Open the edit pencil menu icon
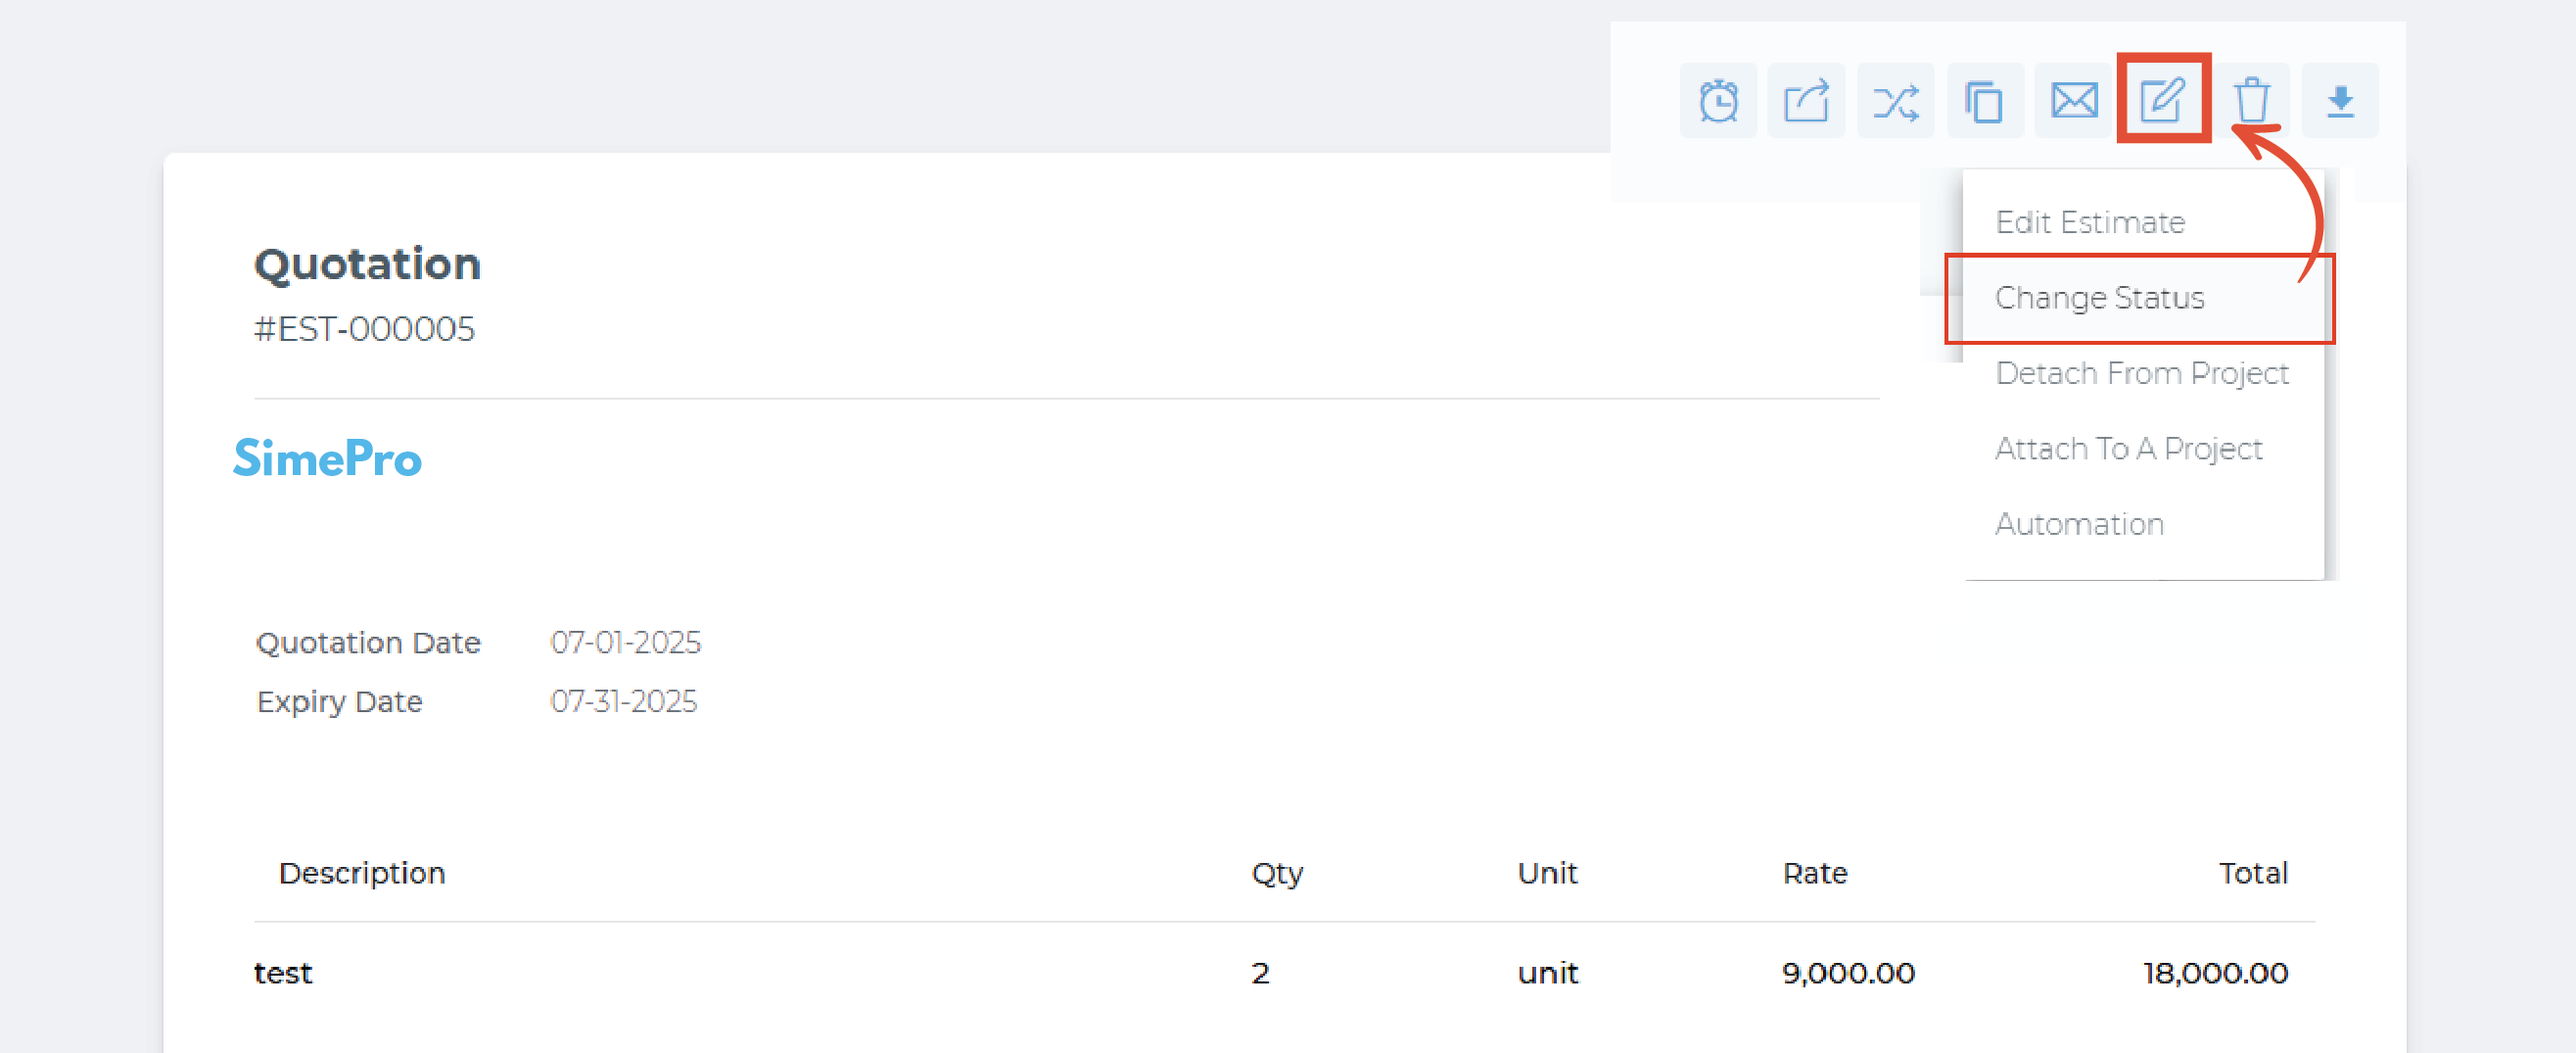2576x1053 pixels. pyautogui.click(x=2163, y=101)
